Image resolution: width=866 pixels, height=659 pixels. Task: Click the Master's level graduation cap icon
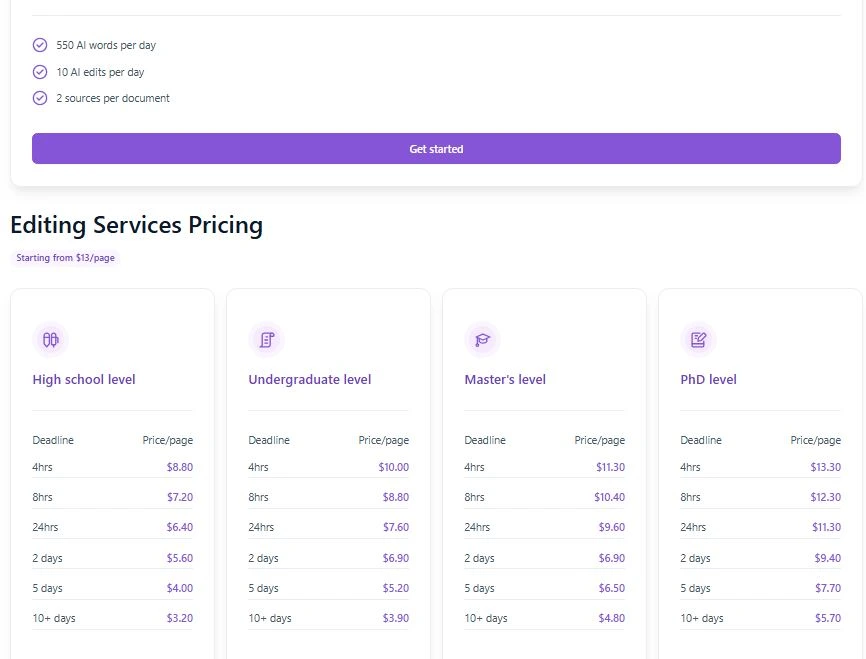point(482,340)
